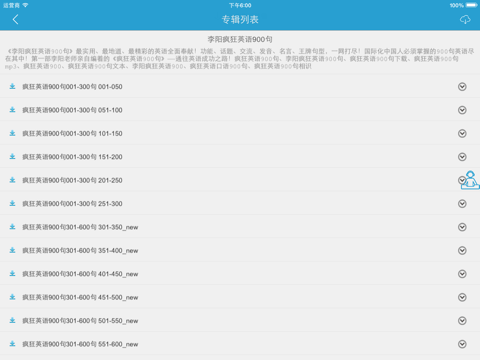Viewport: 480px width, 360px height.
Task: Select title 疯狂英语900句001-300句 001-050
Action: pyautogui.click(x=72, y=87)
